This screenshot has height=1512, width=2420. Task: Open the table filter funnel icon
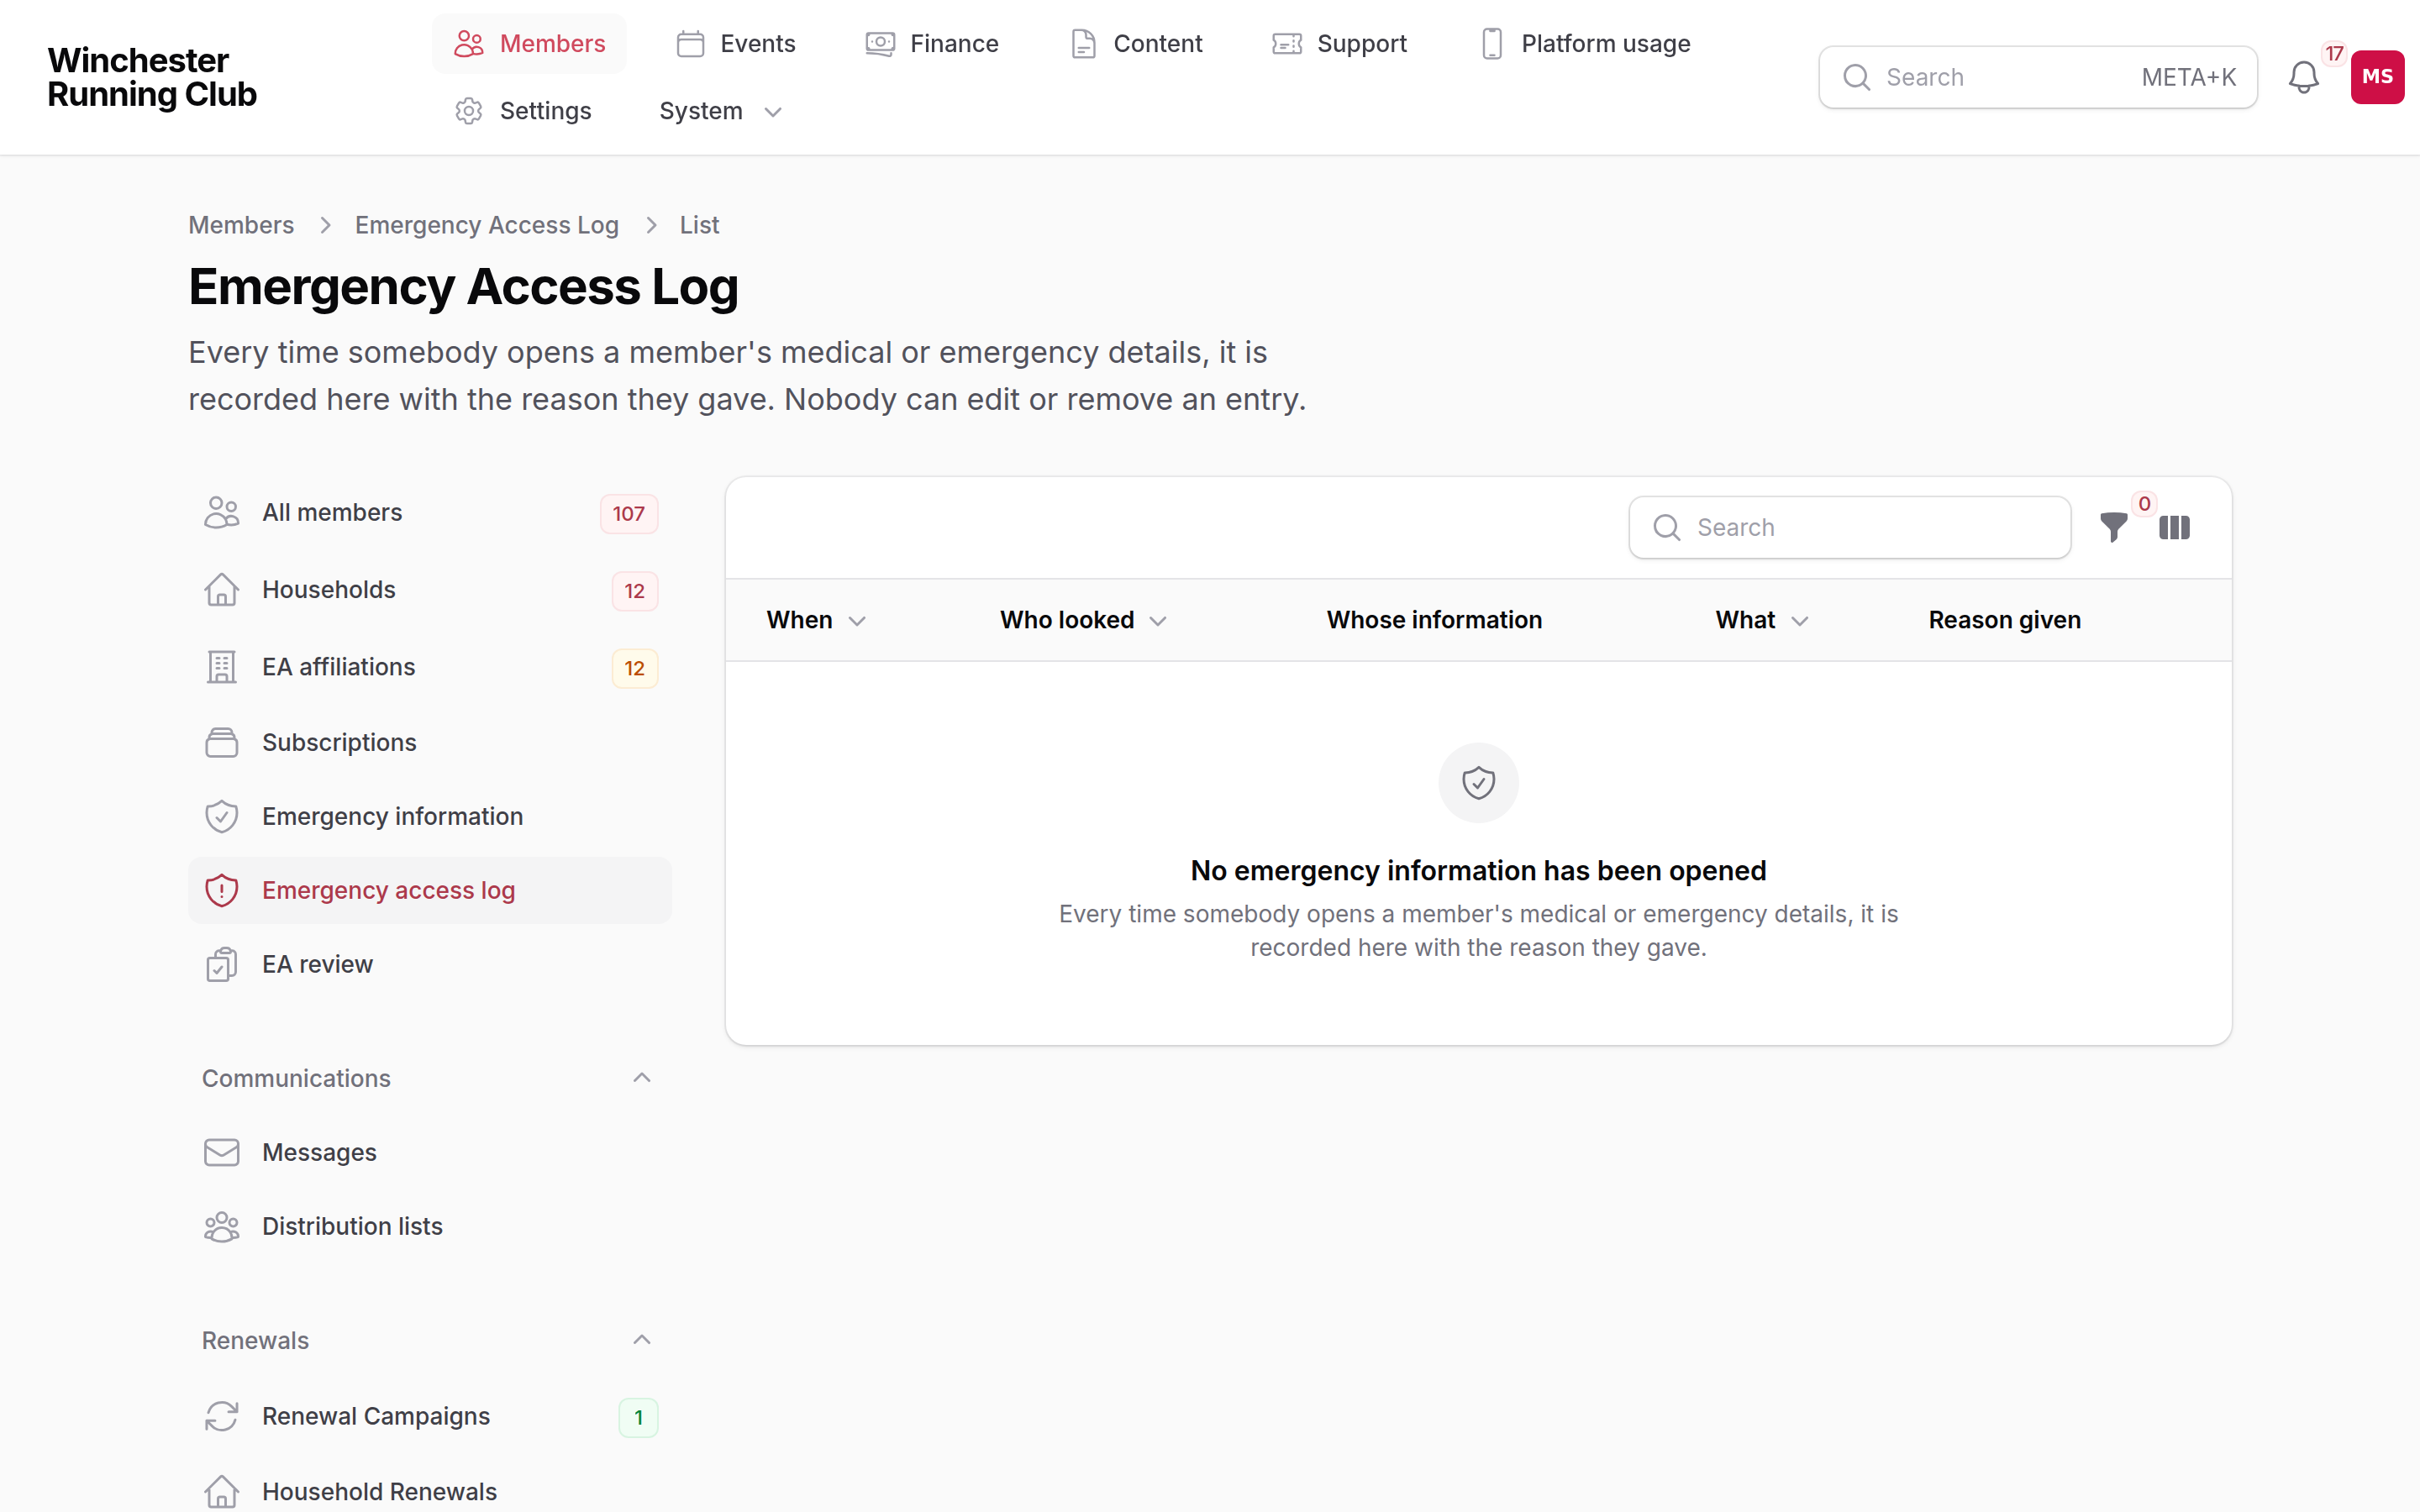(x=2113, y=527)
